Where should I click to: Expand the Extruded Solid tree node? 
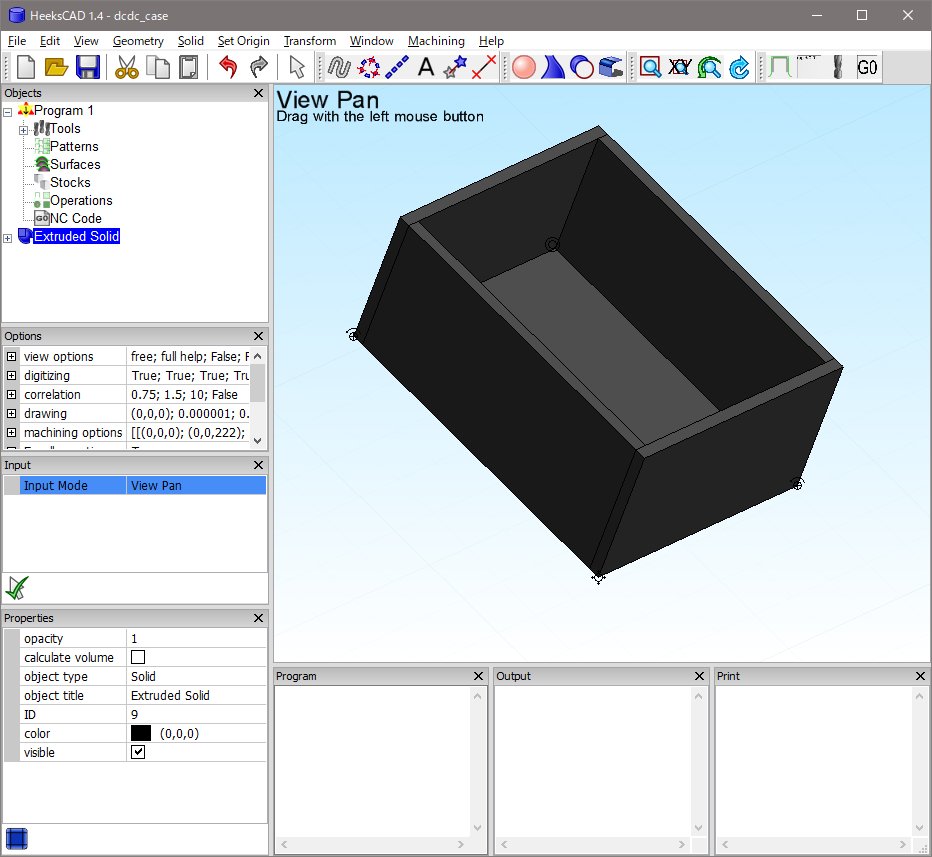coord(8,237)
